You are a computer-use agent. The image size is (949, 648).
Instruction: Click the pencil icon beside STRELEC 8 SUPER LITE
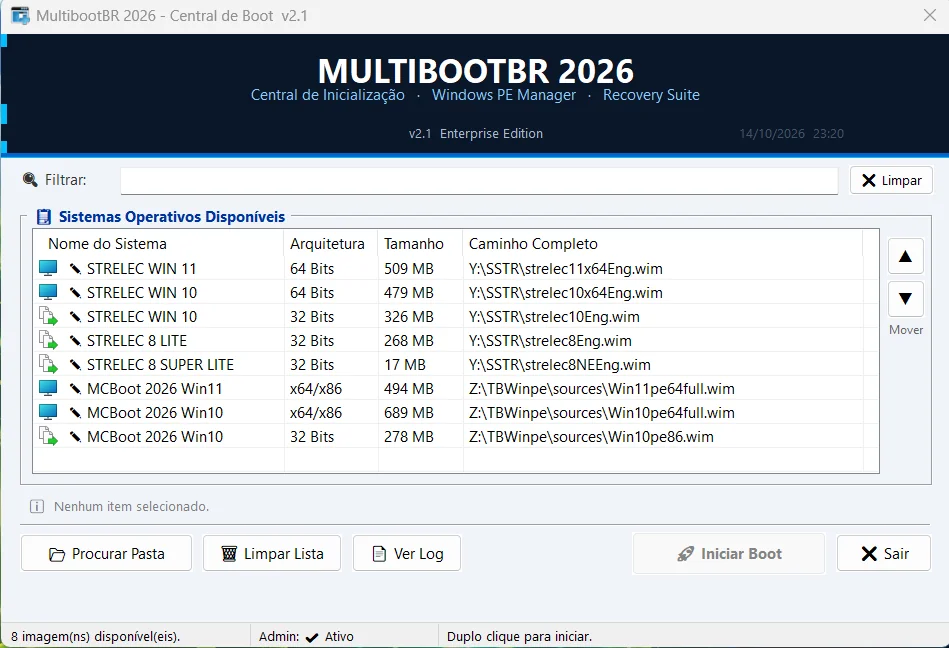pos(75,365)
